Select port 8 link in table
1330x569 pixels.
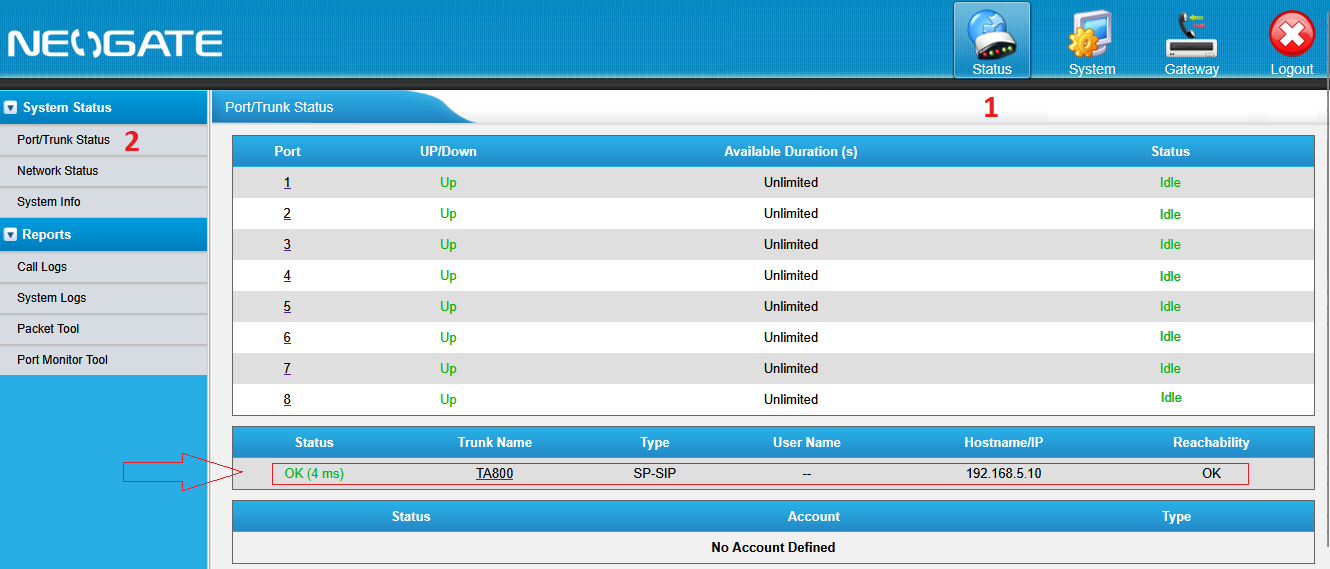click(x=287, y=400)
